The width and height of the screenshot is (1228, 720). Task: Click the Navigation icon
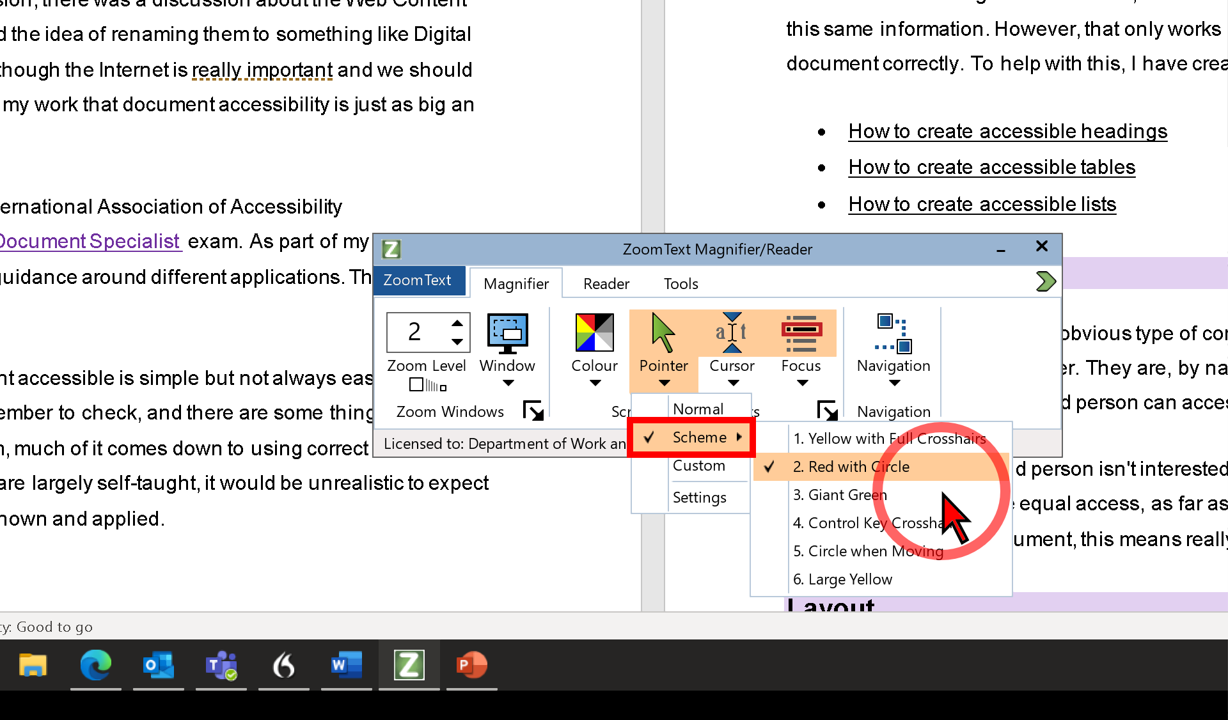pos(893,333)
